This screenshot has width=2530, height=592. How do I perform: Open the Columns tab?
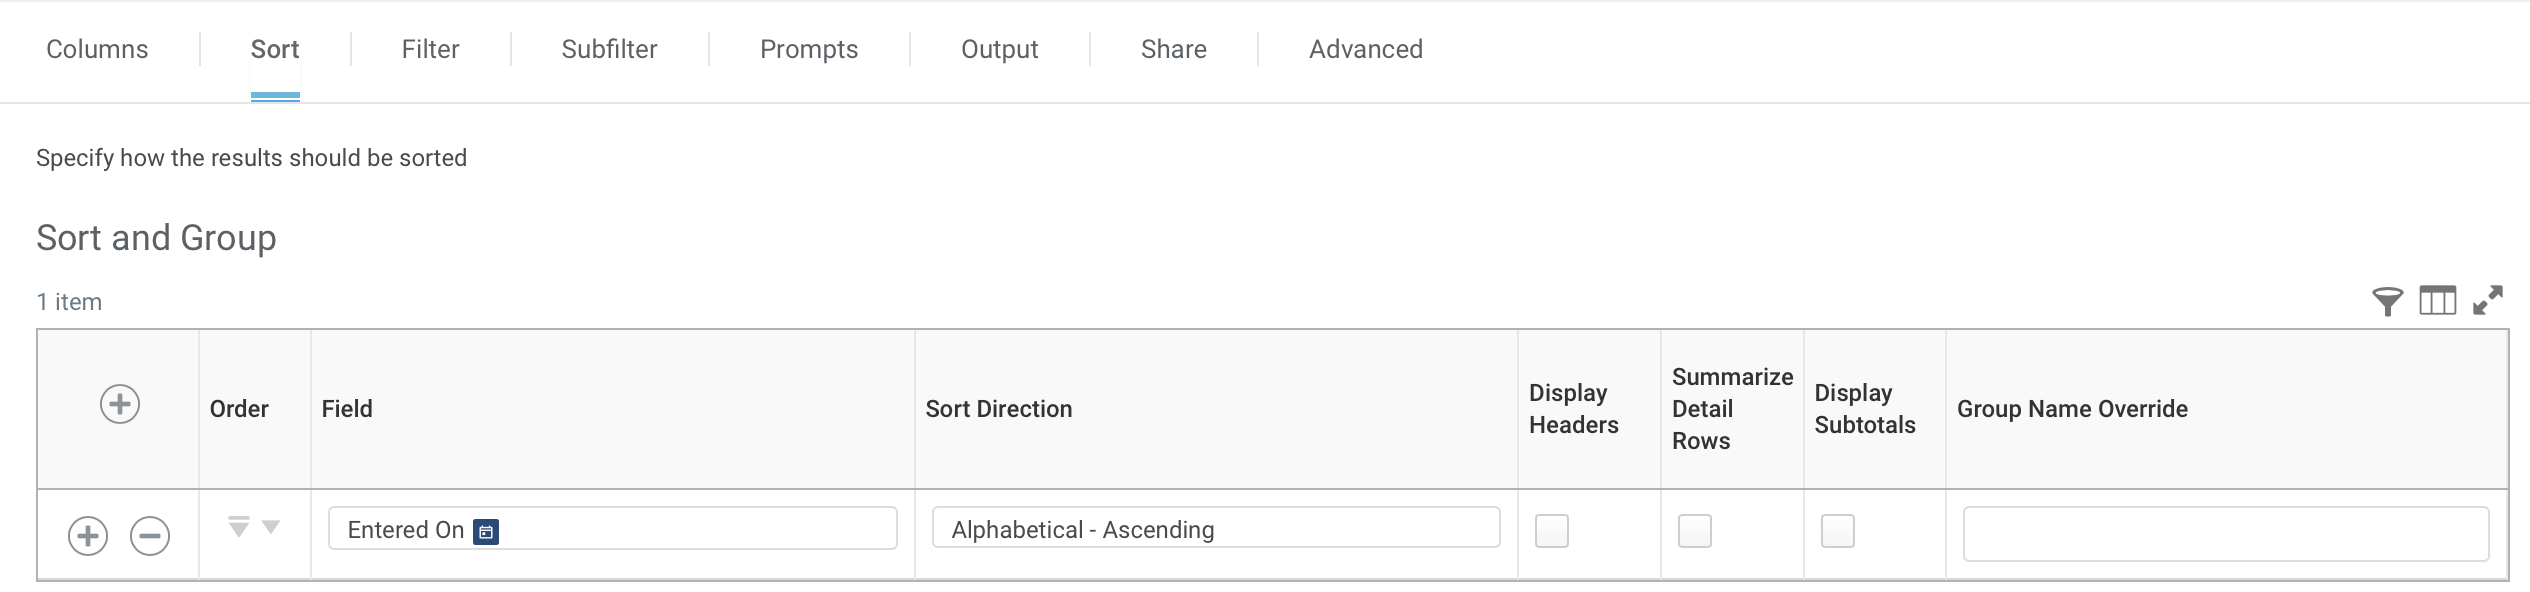coord(97,49)
